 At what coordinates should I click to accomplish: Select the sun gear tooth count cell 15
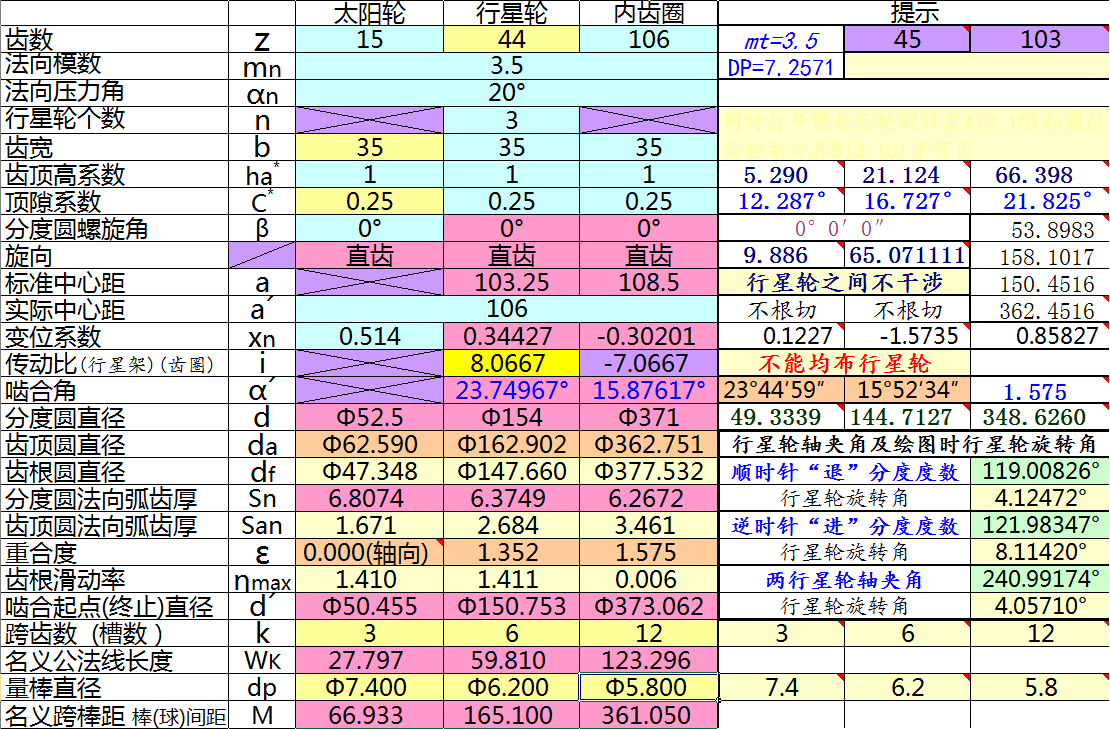370,39
